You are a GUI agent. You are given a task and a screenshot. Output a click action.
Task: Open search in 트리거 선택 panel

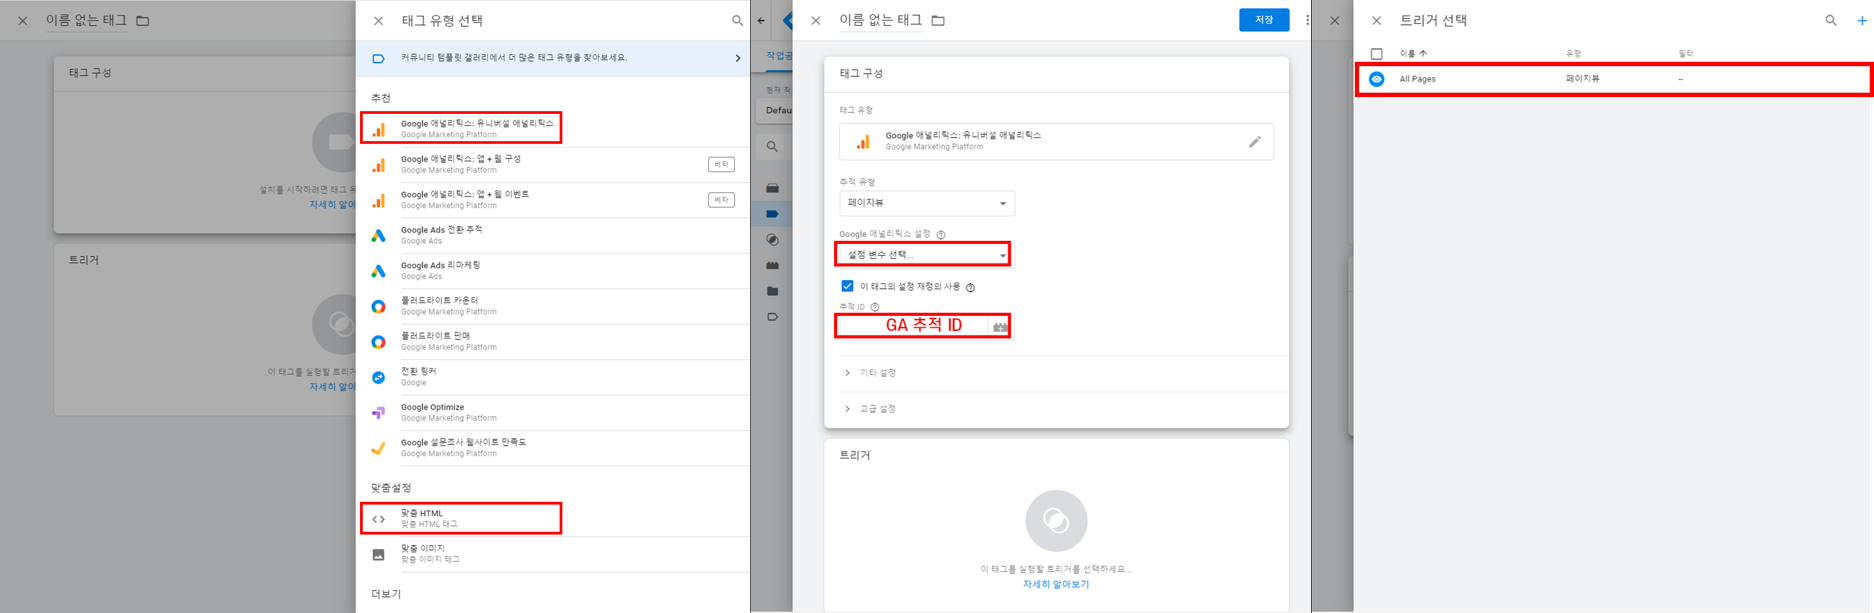(x=1831, y=20)
